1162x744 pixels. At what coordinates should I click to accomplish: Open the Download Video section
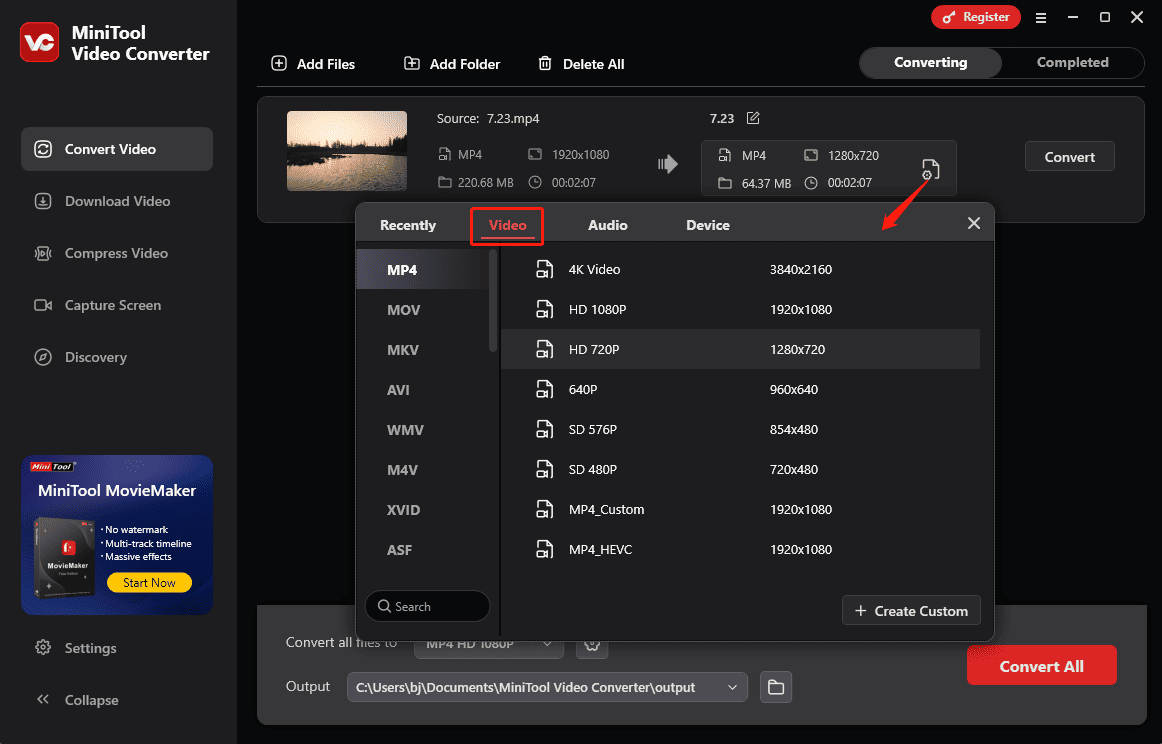coord(117,201)
